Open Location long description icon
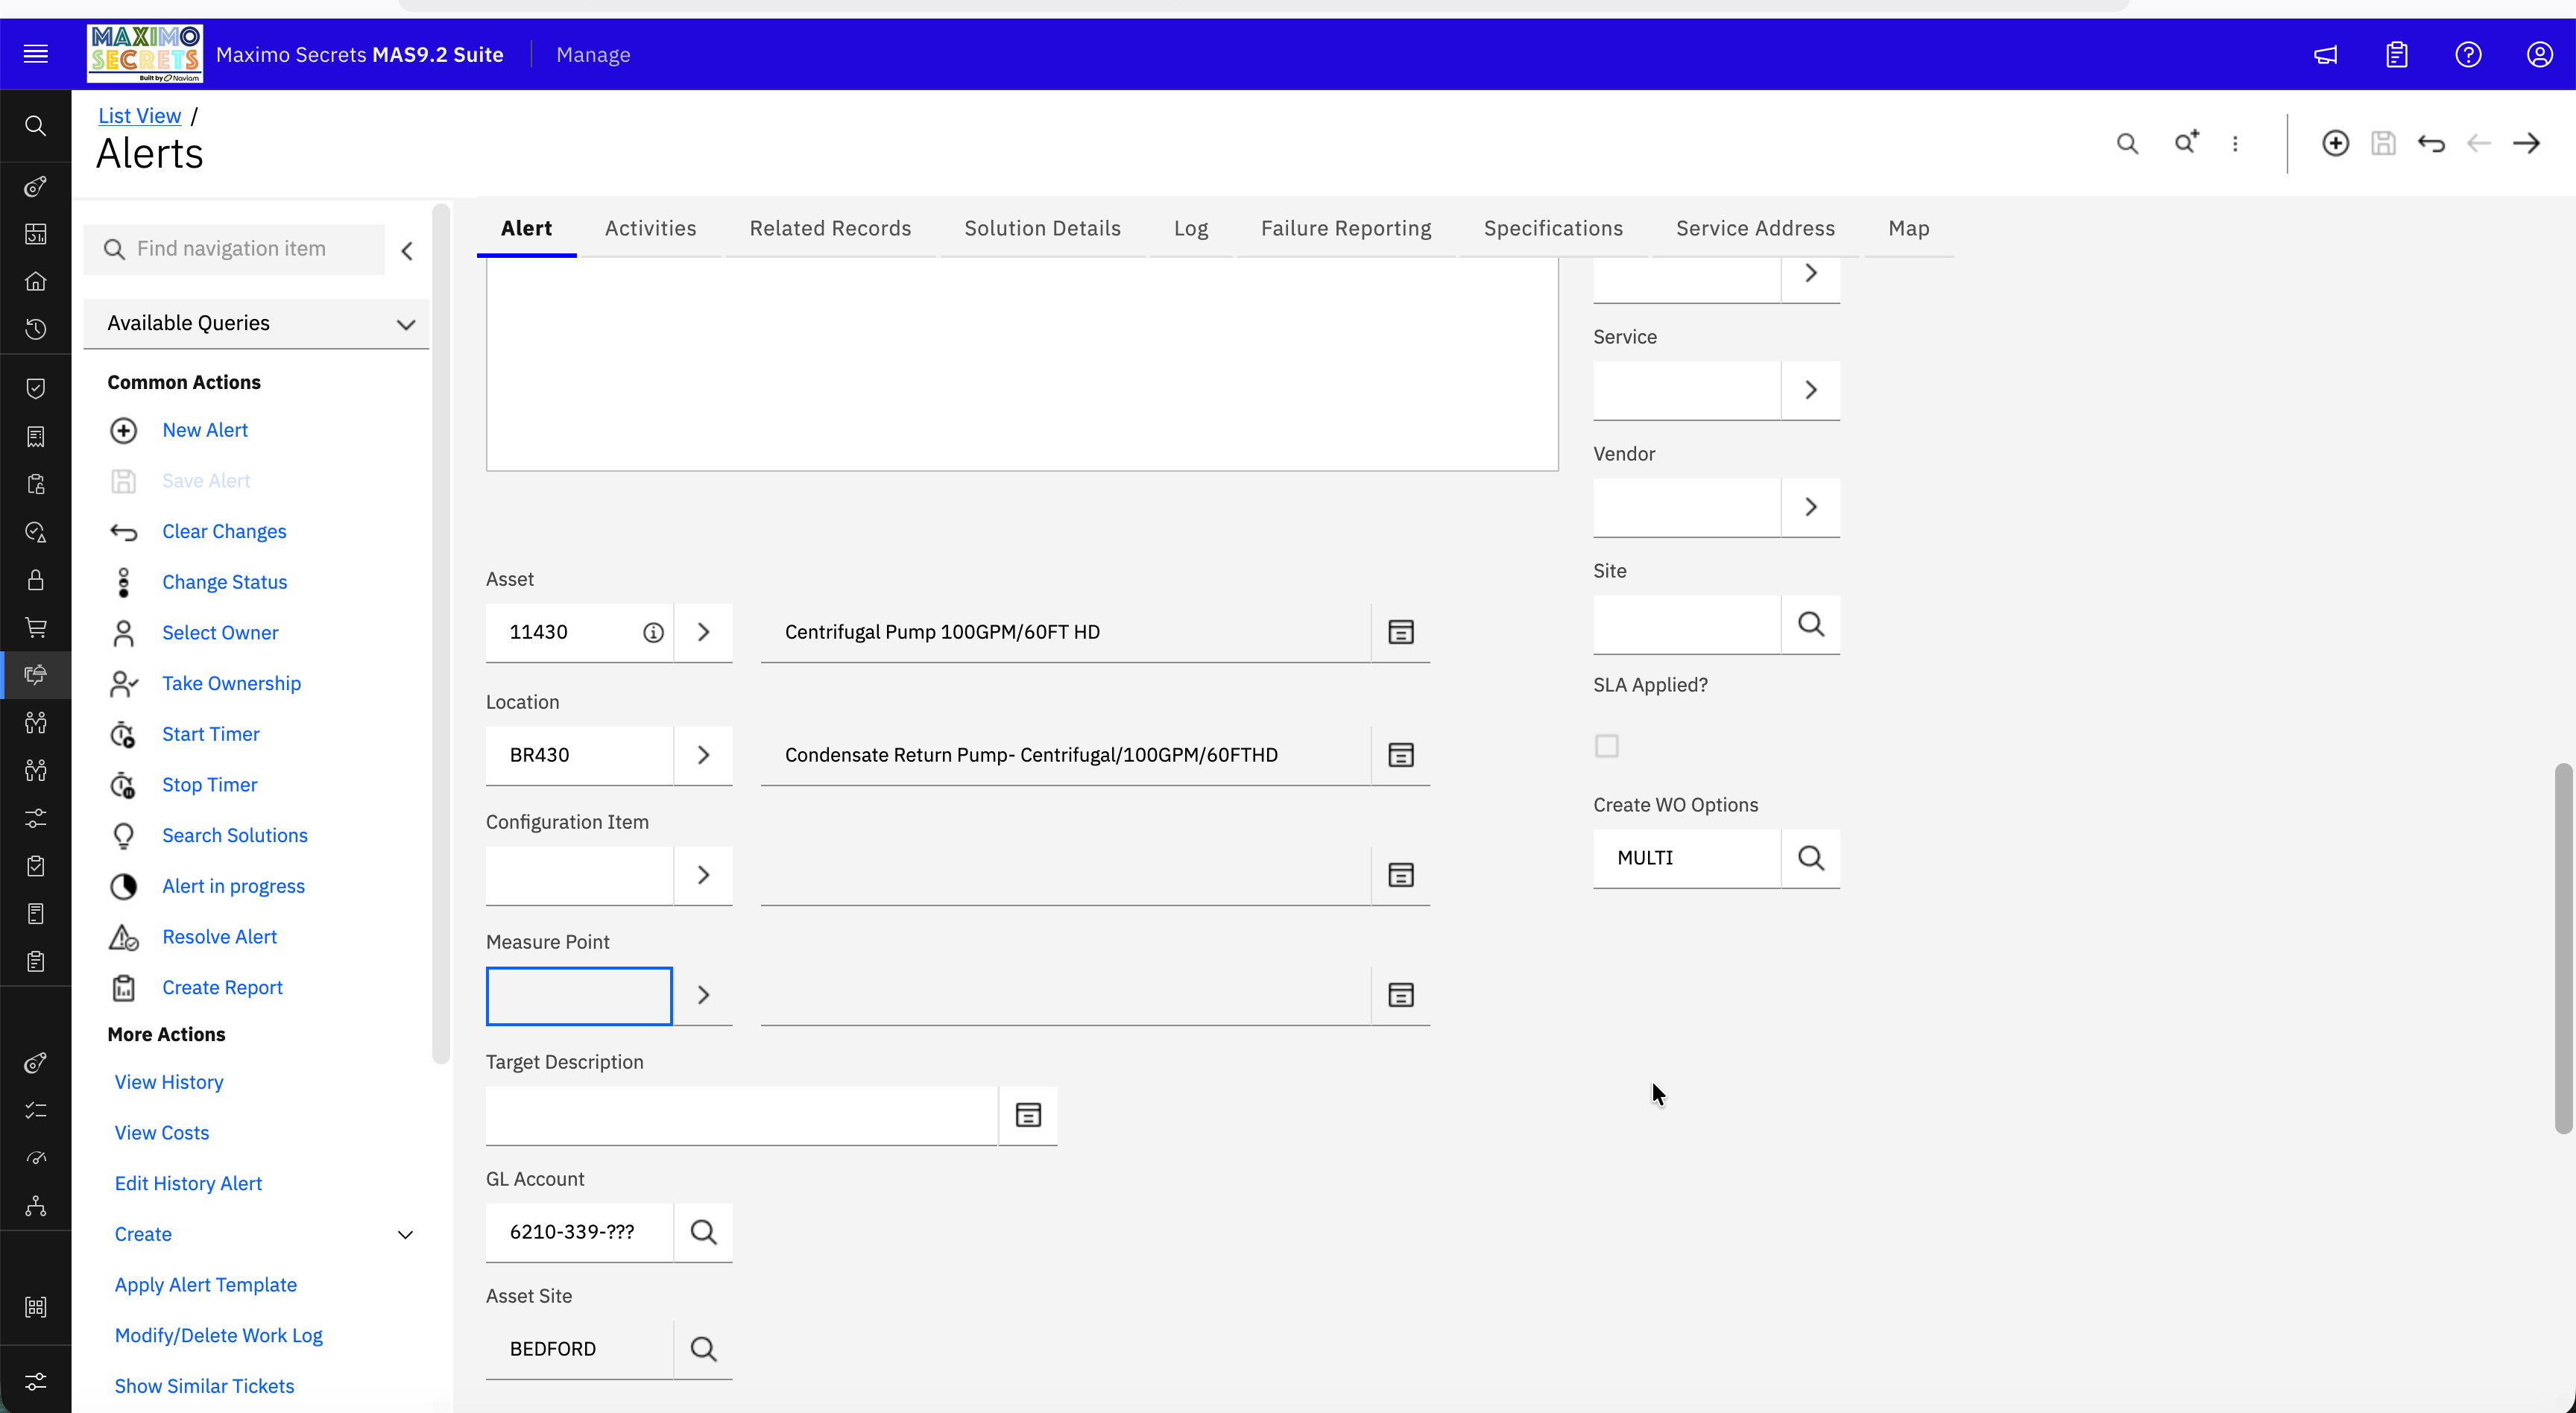Image resolution: width=2576 pixels, height=1413 pixels. [x=1400, y=755]
